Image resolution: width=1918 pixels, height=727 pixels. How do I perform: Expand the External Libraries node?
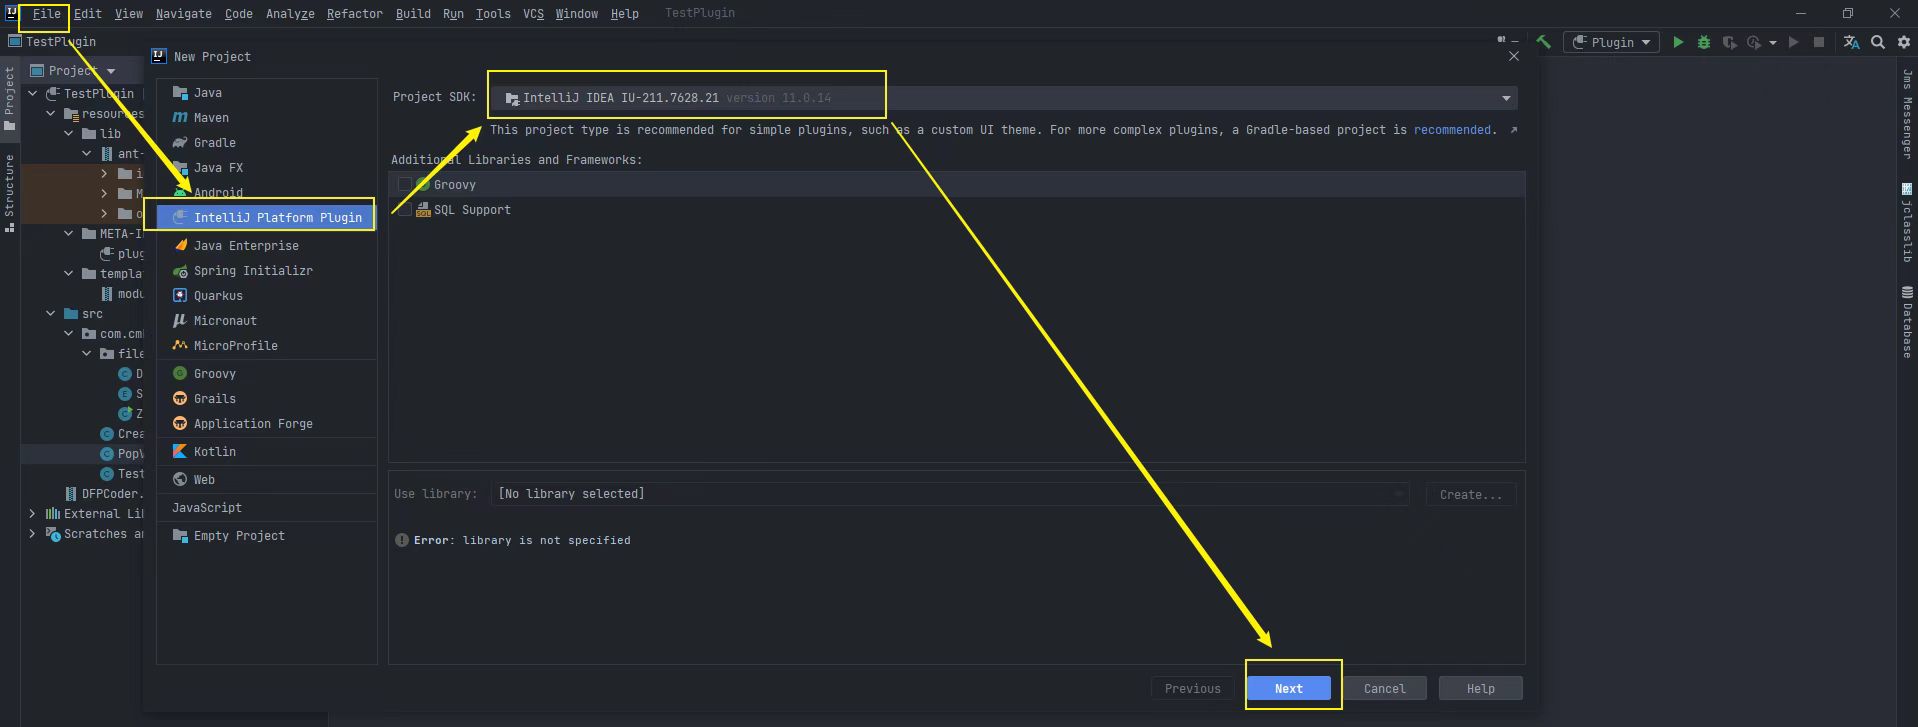[x=33, y=513]
